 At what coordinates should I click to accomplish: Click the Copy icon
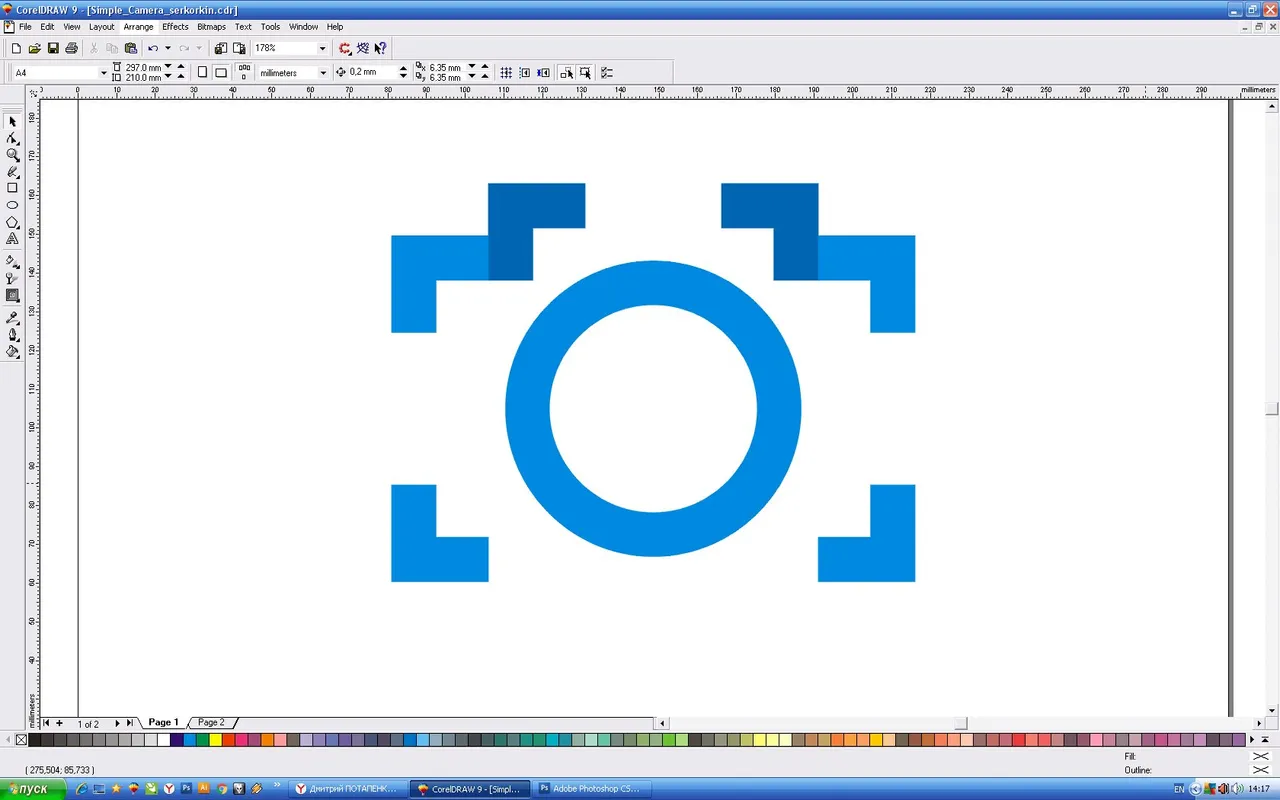tap(112, 48)
